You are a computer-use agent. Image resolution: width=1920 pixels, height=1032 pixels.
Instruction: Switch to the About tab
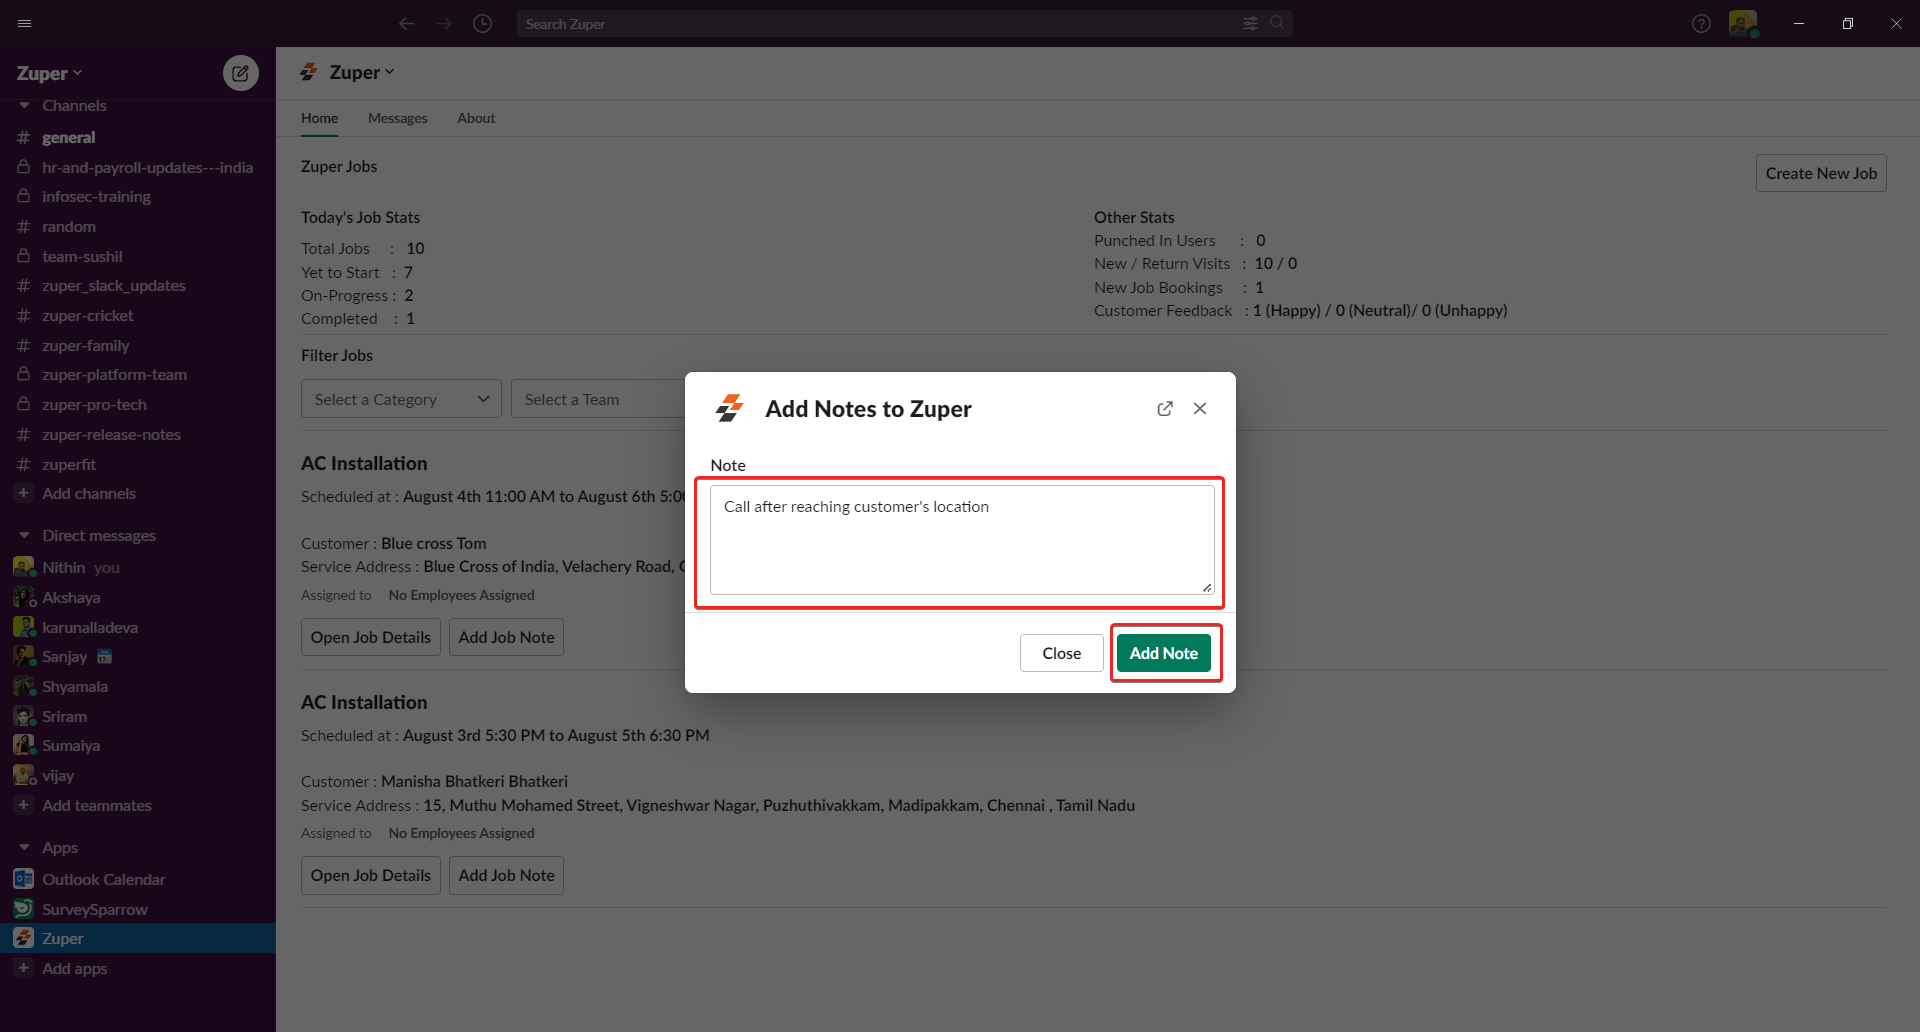tap(476, 118)
